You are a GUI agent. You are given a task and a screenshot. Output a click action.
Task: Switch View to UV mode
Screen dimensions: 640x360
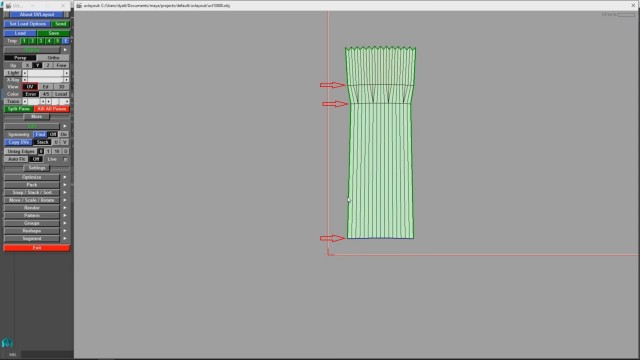pyautogui.click(x=30, y=87)
